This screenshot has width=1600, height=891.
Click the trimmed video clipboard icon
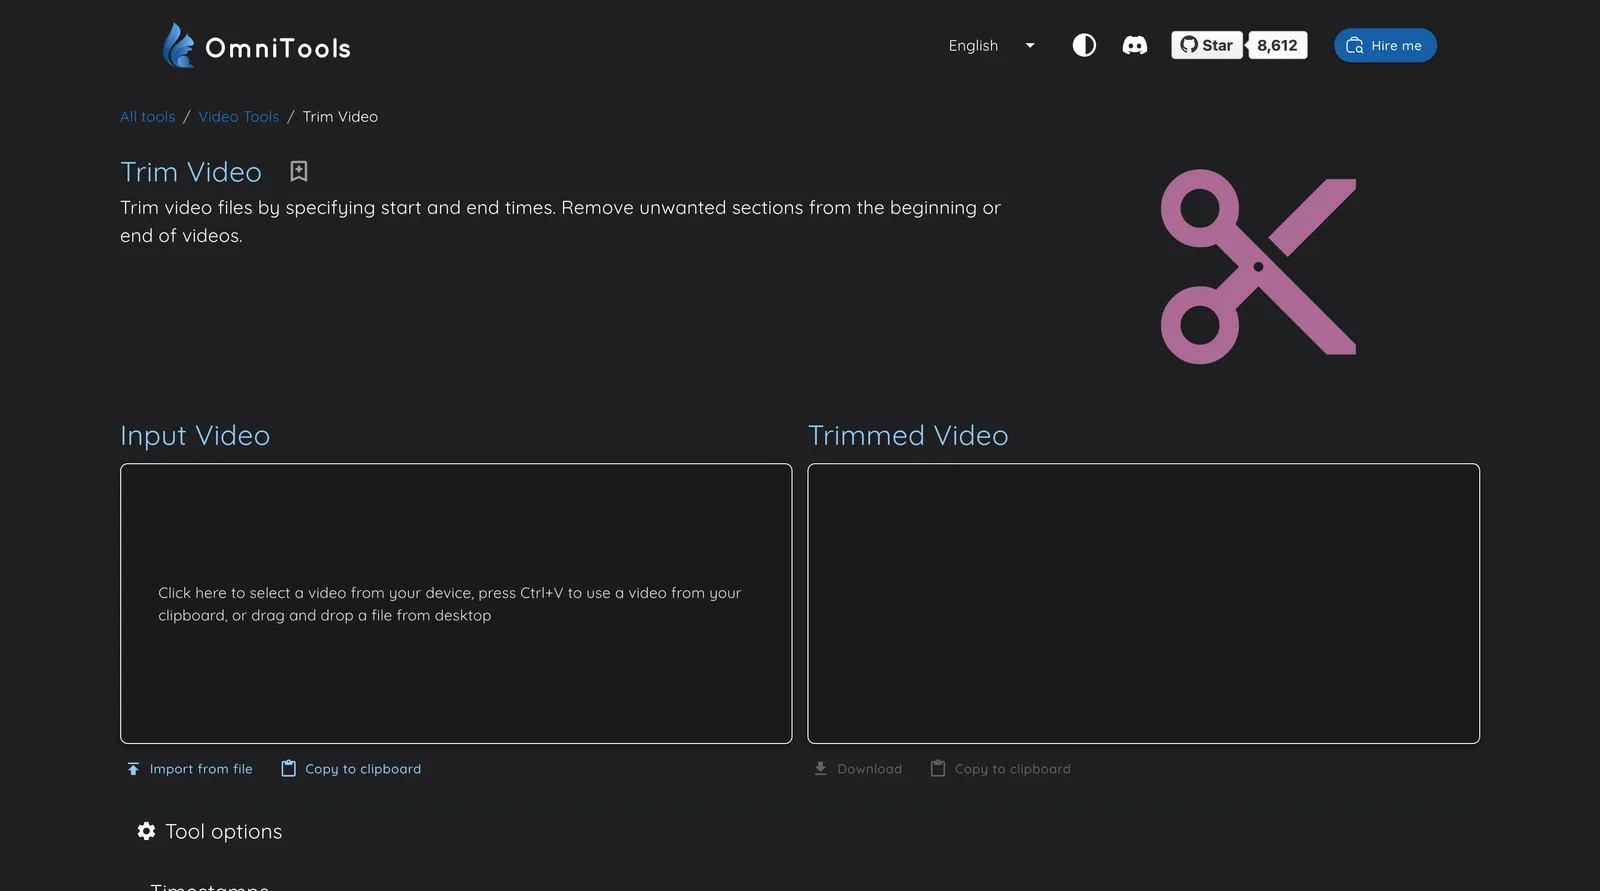(937, 769)
